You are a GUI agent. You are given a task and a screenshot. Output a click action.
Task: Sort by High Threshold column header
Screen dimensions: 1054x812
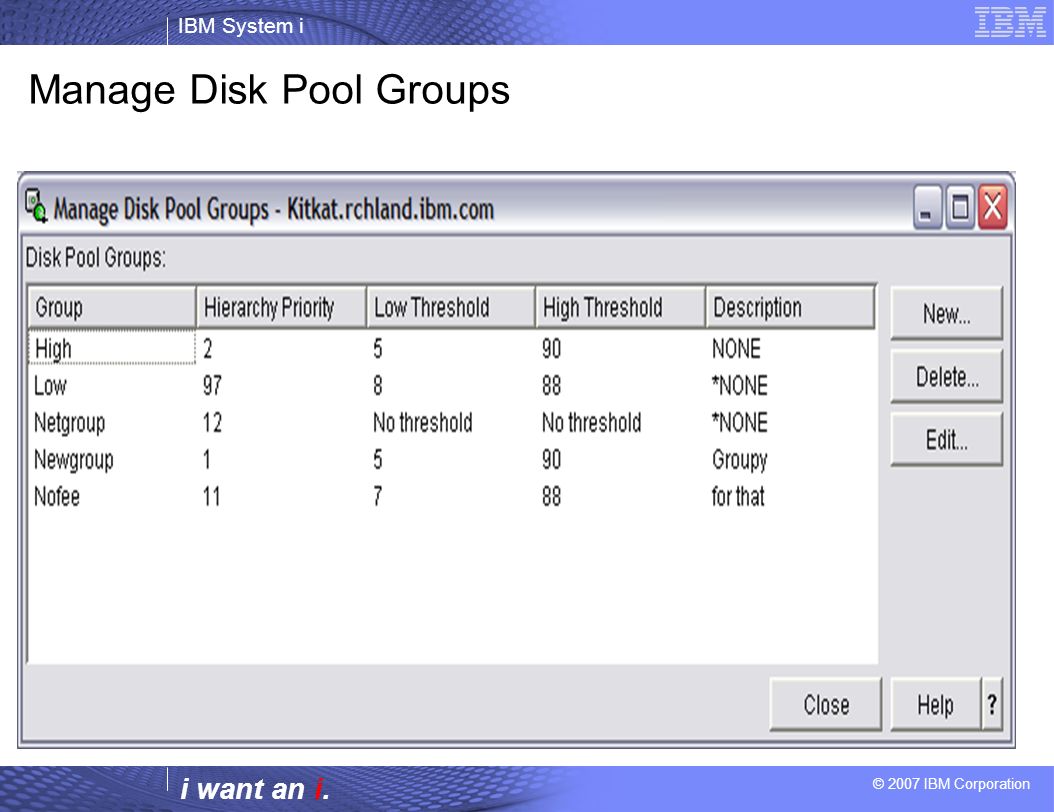(620, 307)
